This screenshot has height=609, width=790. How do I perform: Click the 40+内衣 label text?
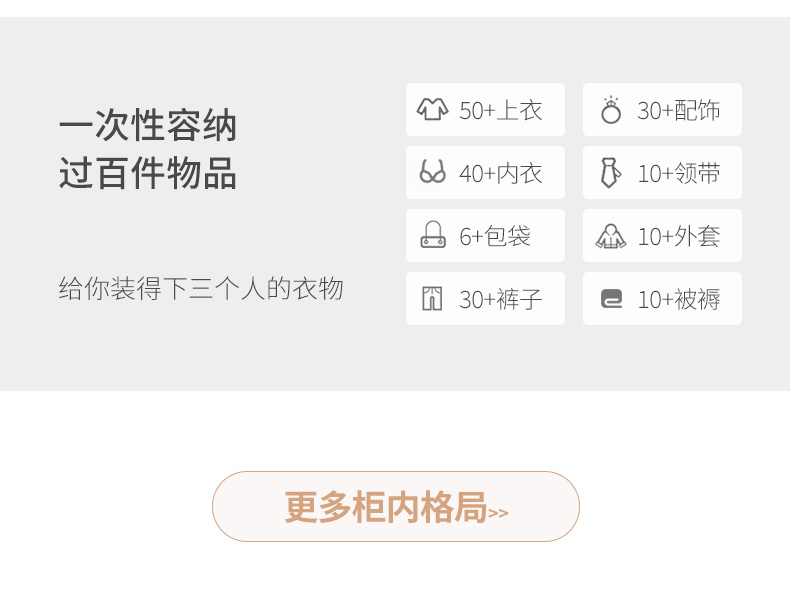click(x=500, y=173)
